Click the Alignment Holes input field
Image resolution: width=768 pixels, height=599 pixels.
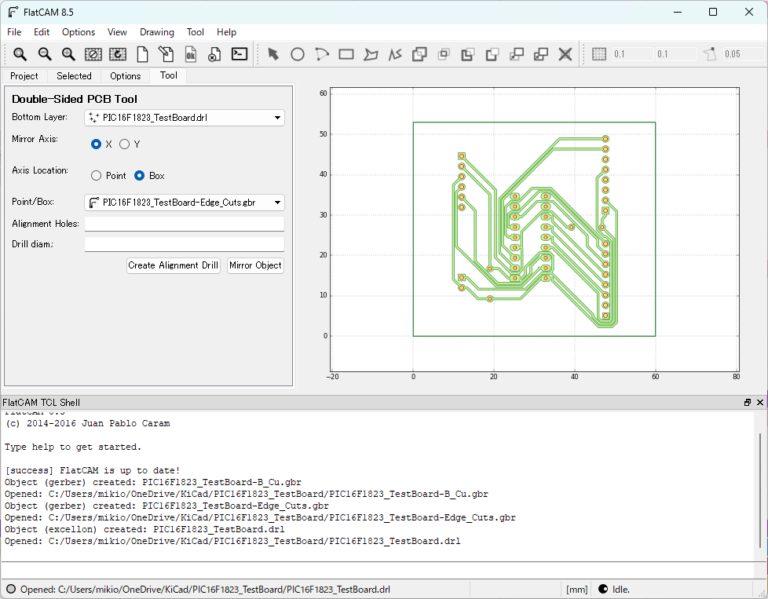pos(184,224)
